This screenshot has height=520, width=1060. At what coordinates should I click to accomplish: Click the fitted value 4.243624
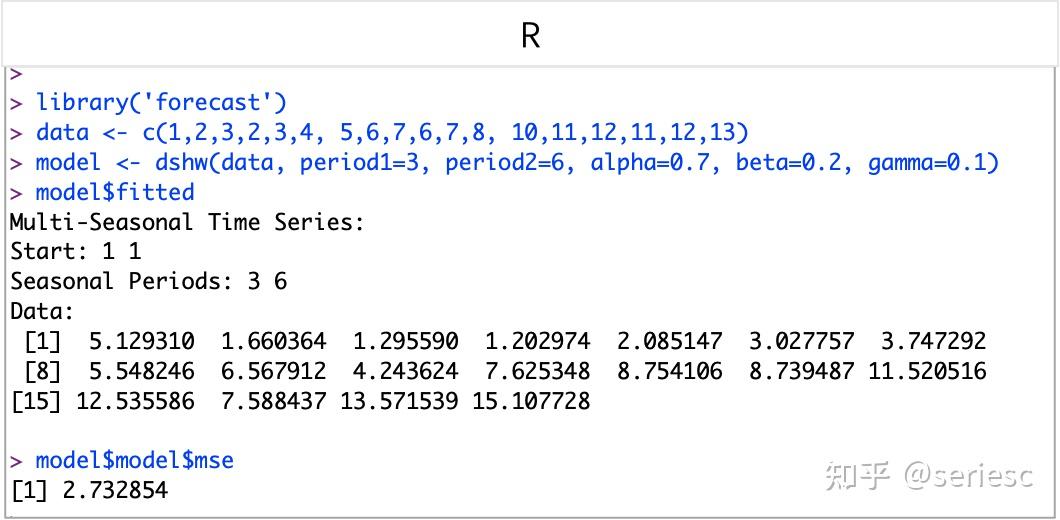(x=405, y=371)
